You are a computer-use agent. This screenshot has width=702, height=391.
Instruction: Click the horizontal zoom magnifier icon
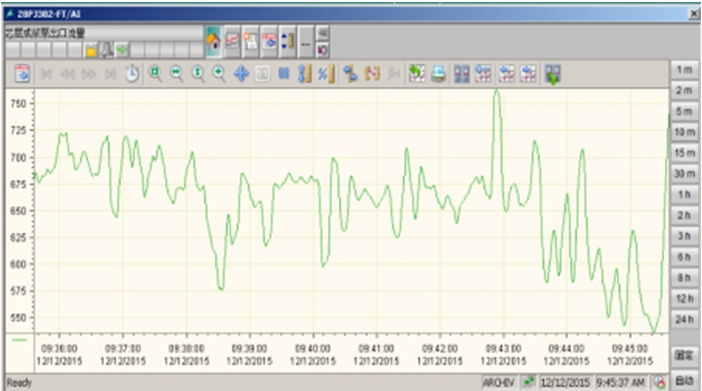point(176,73)
